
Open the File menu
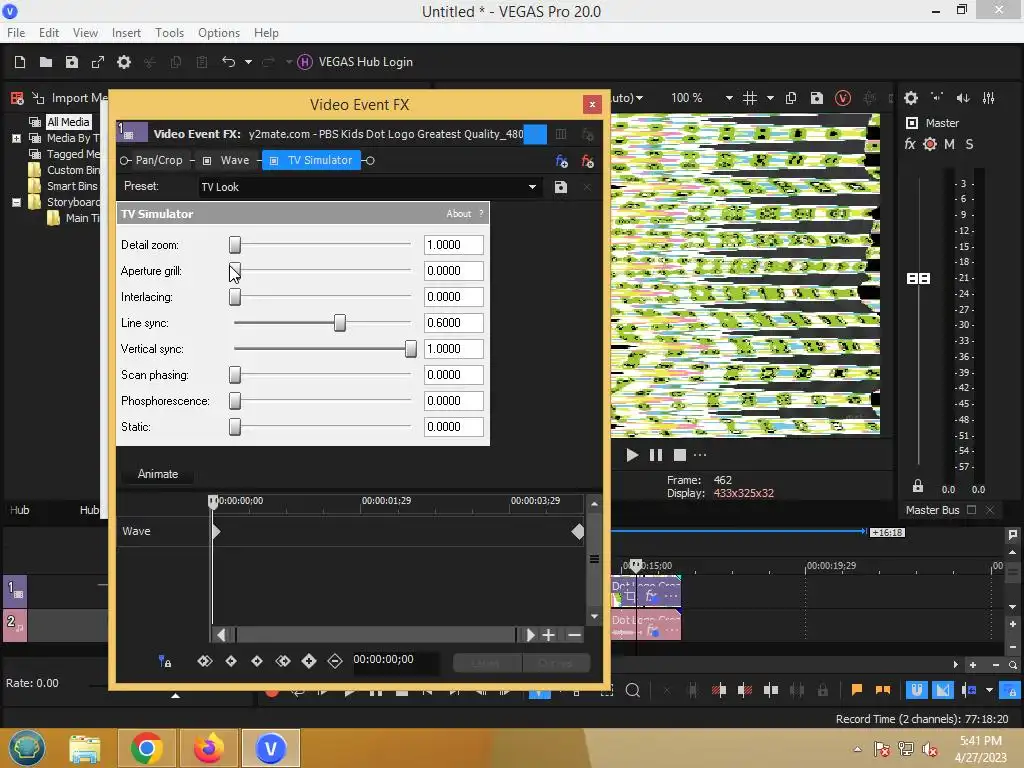click(16, 33)
